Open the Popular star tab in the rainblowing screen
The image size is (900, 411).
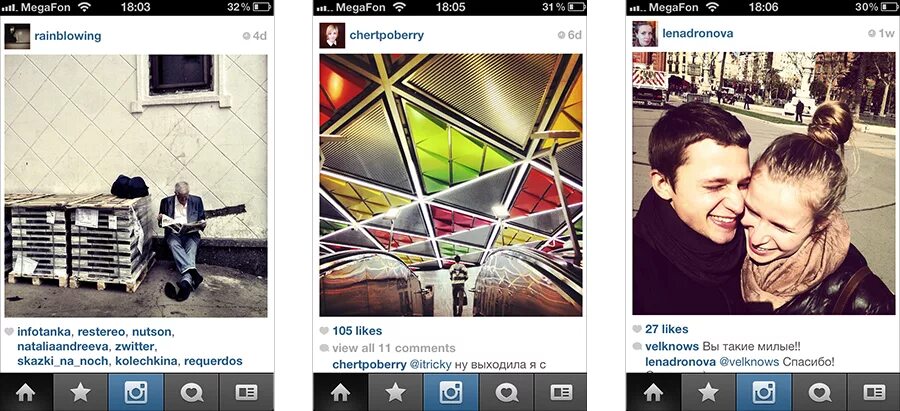coord(80,393)
